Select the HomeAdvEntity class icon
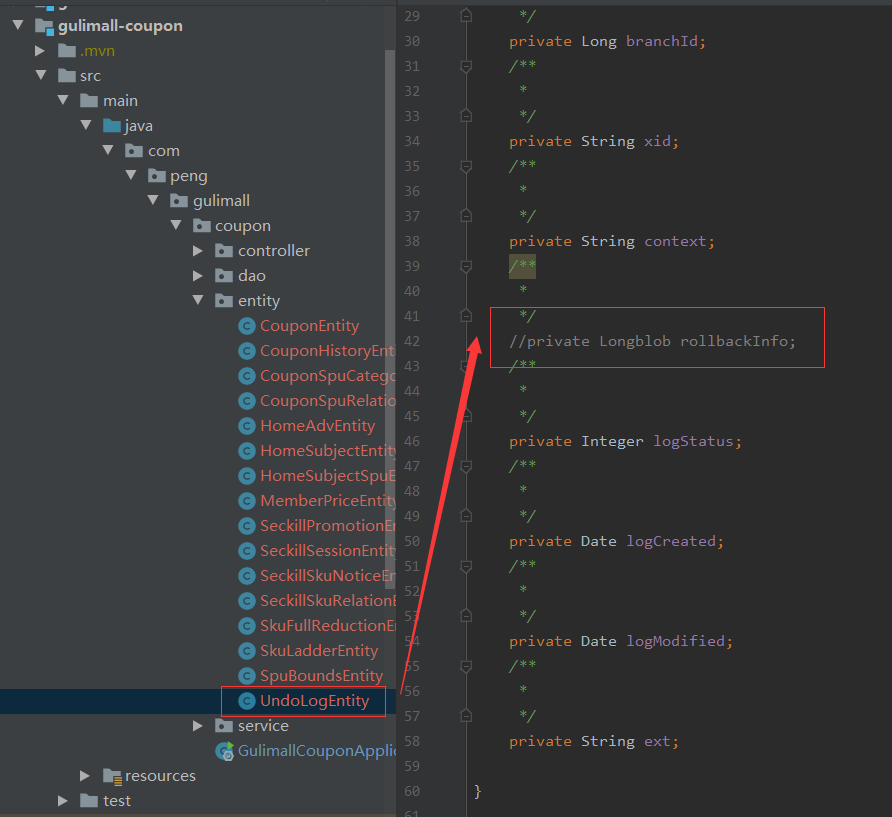892x817 pixels. (x=246, y=426)
